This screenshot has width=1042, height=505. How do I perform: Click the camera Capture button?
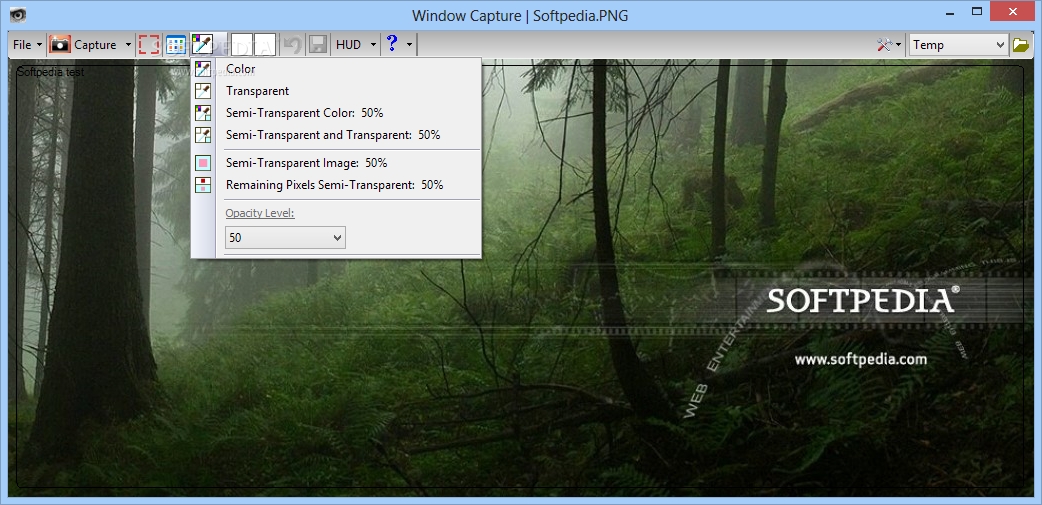(x=84, y=45)
